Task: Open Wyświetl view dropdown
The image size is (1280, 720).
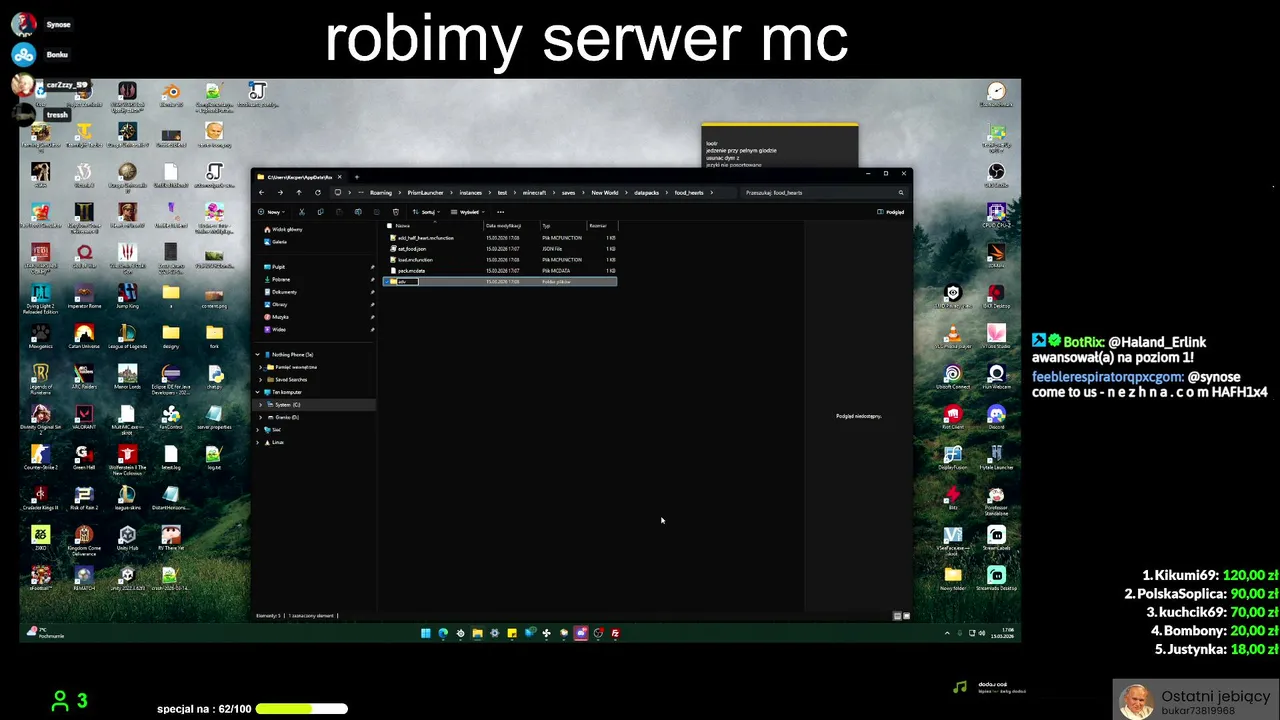Action: (x=467, y=212)
